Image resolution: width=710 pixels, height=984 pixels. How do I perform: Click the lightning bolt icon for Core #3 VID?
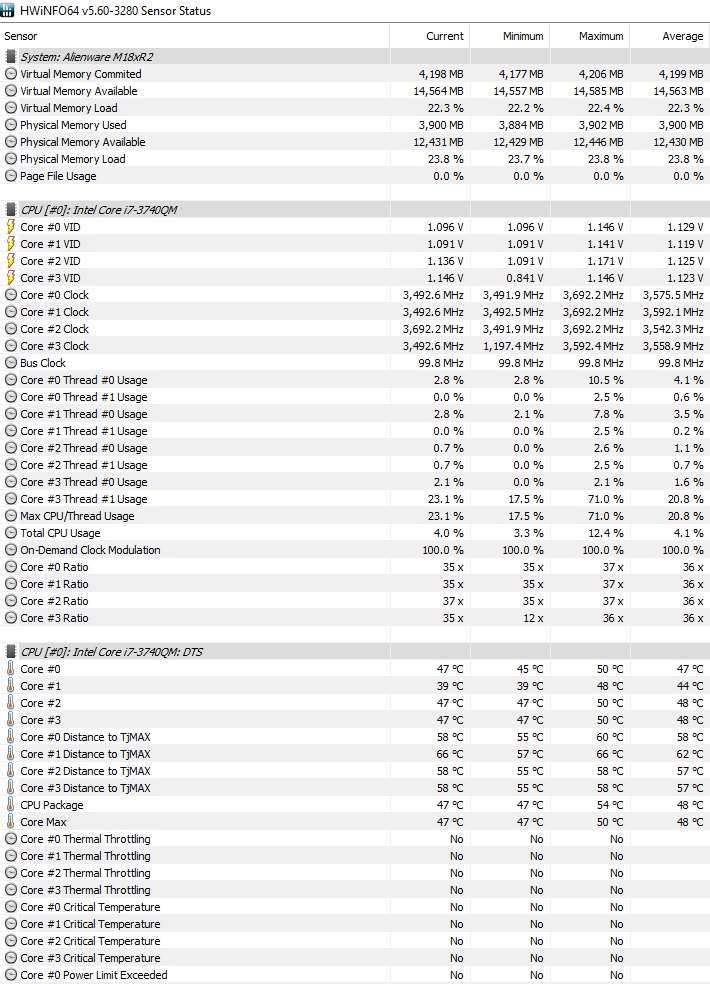tap(10, 277)
